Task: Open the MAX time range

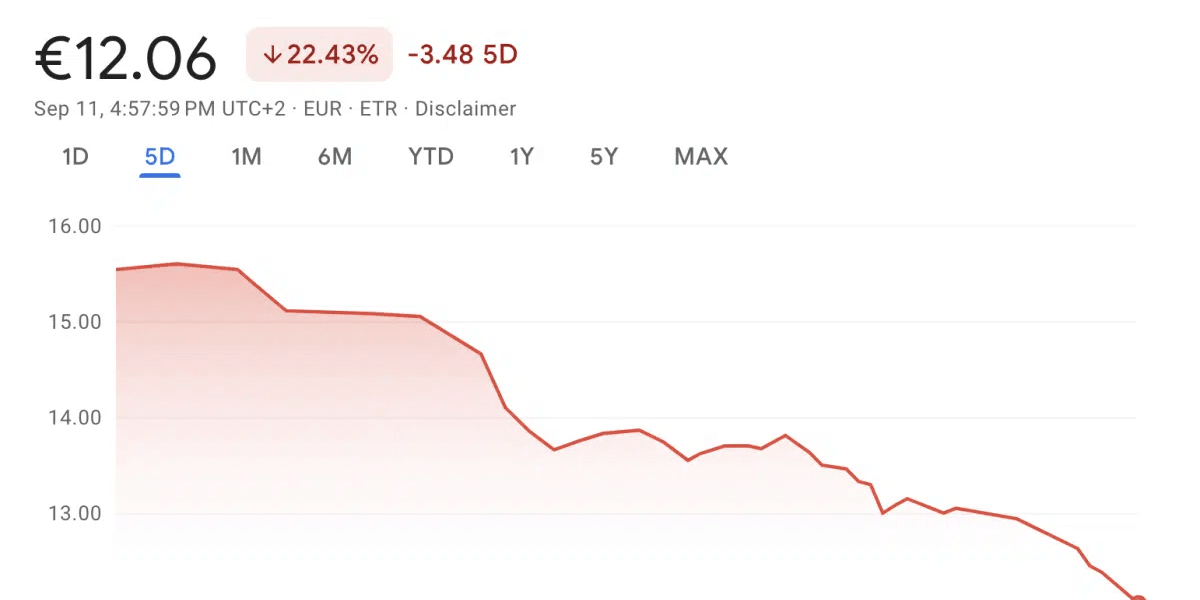Action: [700, 157]
